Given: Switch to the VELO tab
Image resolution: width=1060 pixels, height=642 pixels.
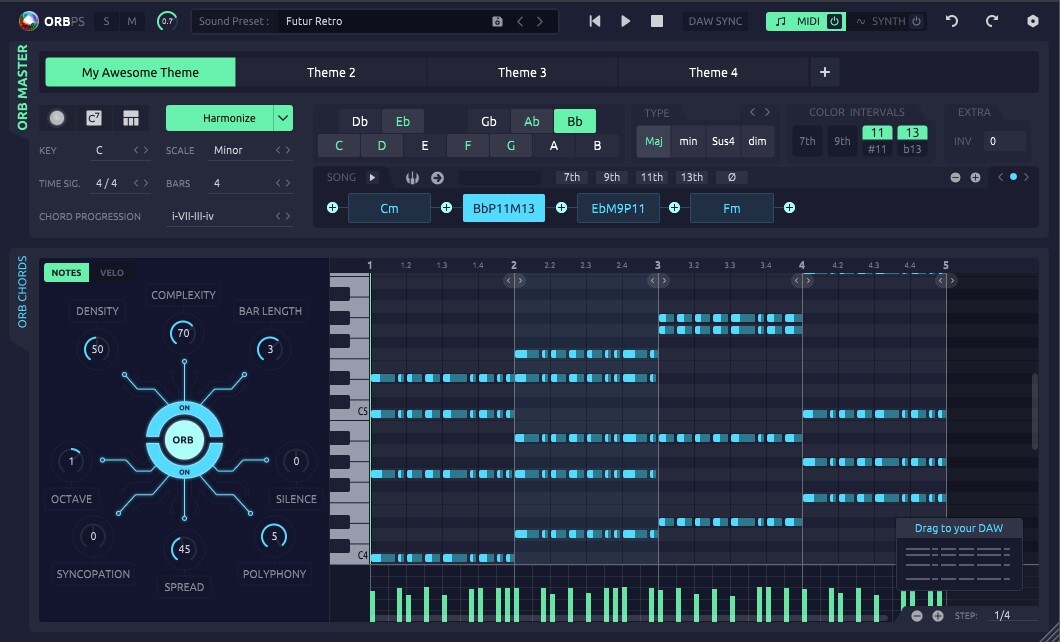Looking at the screenshot, I should 112,273.
